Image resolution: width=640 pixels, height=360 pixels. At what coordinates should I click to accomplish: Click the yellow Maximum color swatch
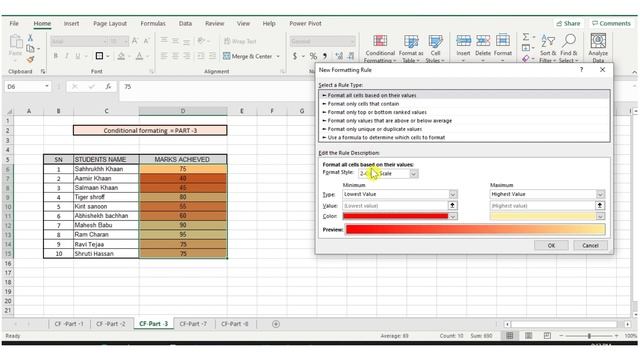tap(543, 216)
